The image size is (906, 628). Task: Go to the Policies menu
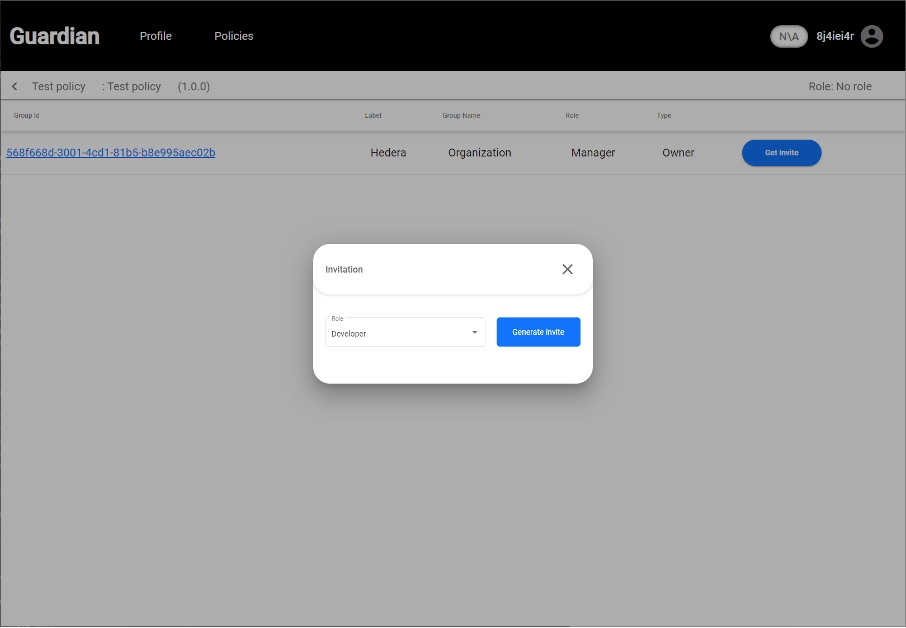[234, 36]
